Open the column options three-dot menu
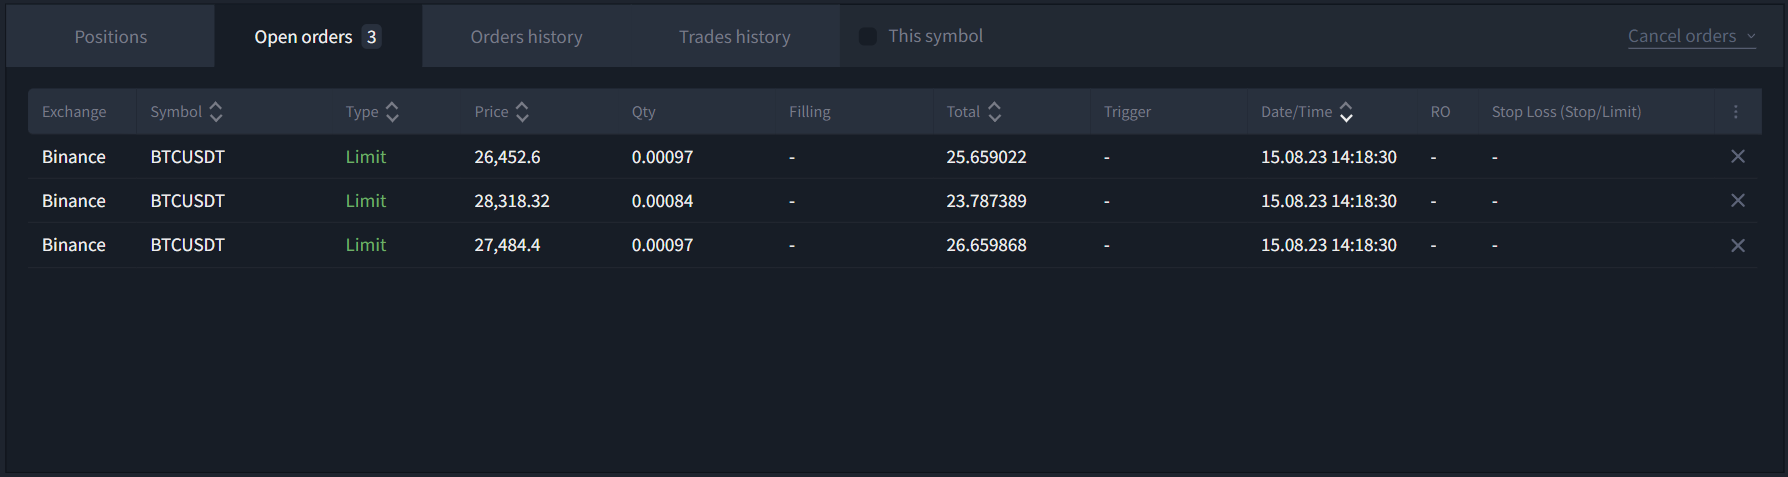Viewport: 1788px width, 477px height. [x=1736, y=112]
